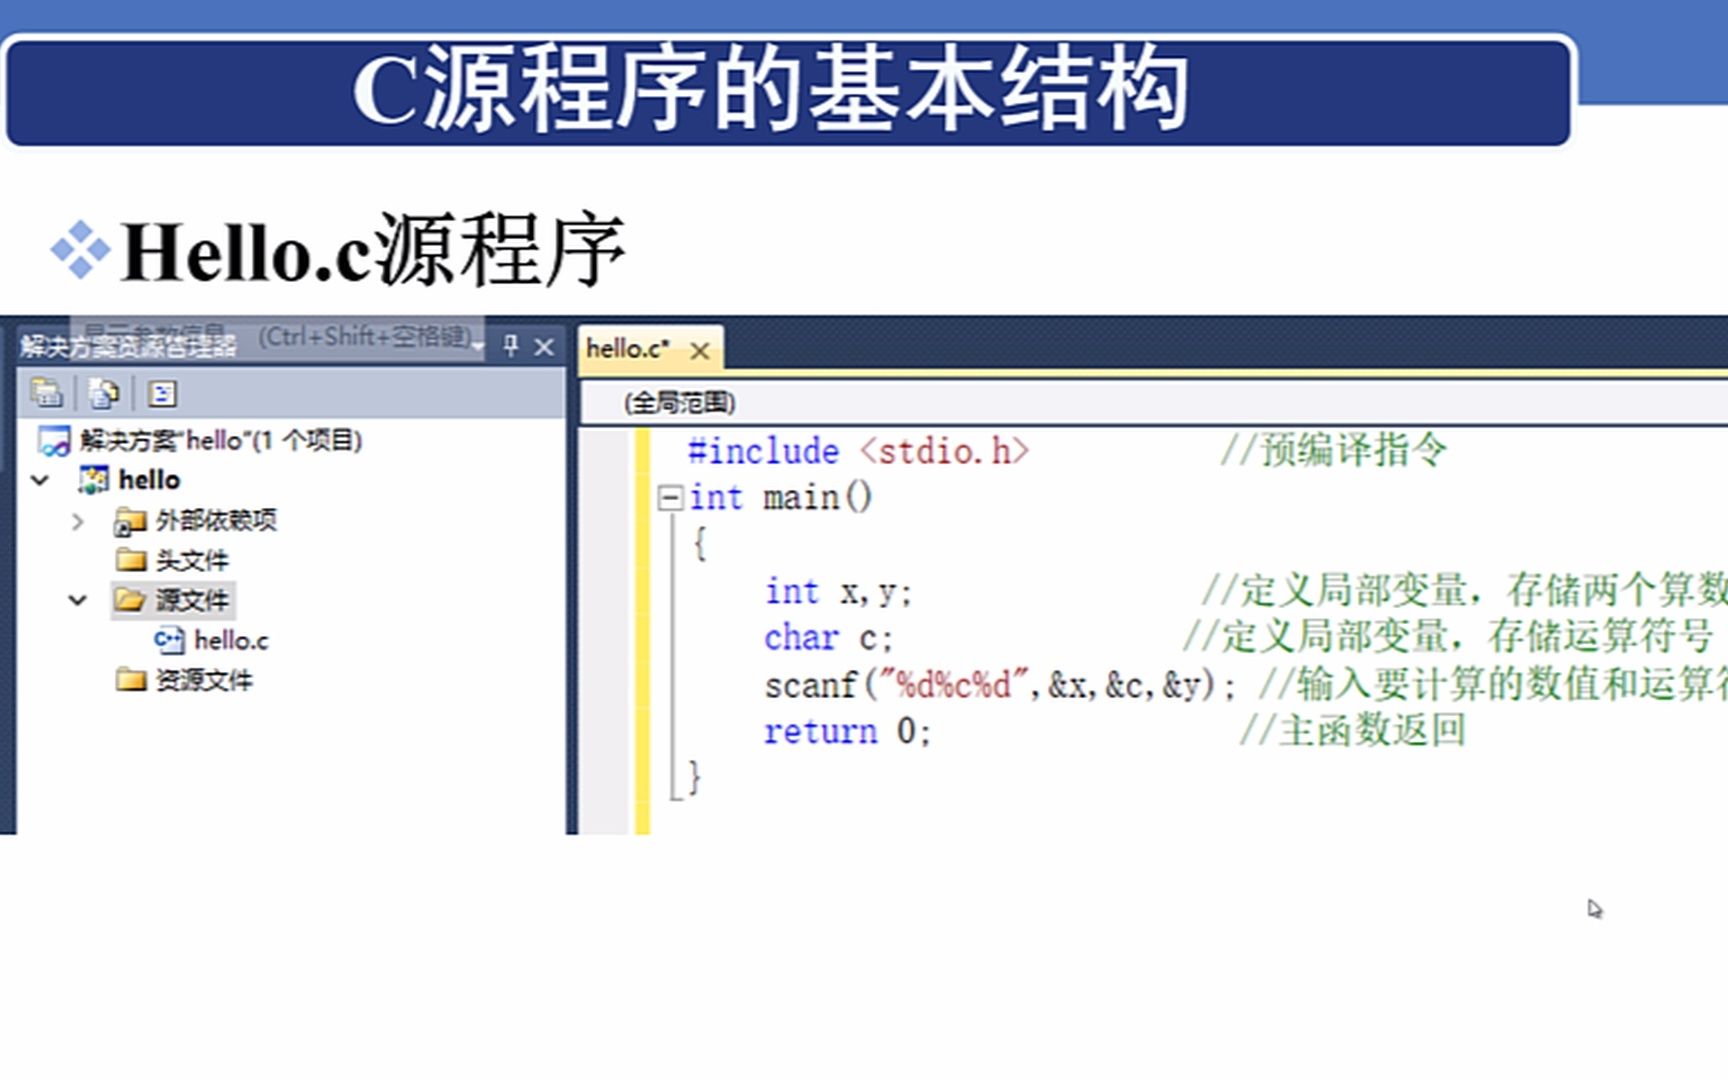
Task: Open the Solution Explorer window position dropdown arrow
Action: [480, 348]
